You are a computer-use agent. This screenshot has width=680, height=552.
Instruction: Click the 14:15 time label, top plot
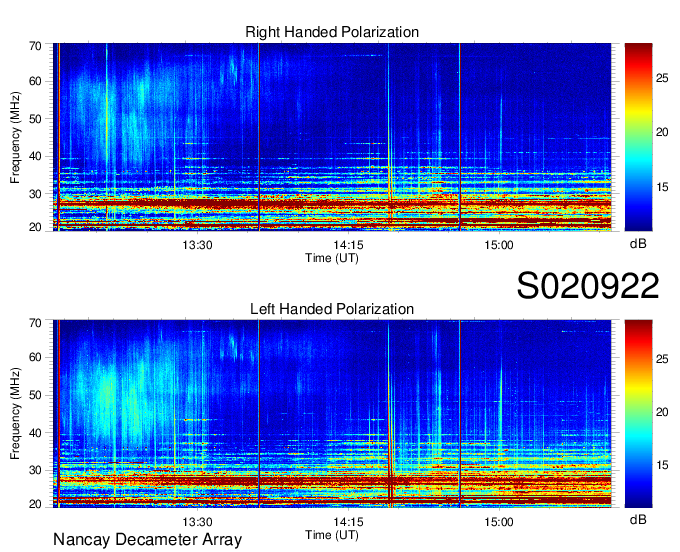(348, 245)
